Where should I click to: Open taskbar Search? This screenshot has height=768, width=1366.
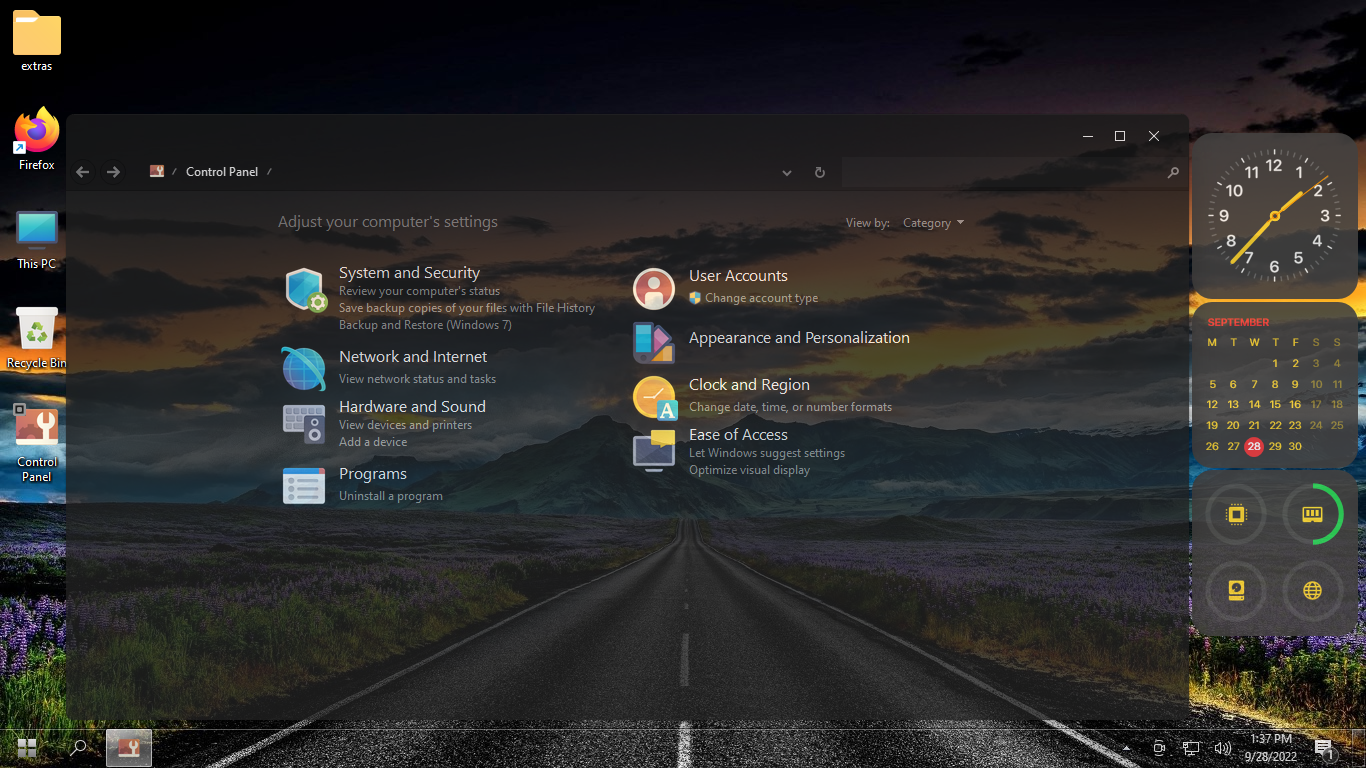tap(78, 747)
